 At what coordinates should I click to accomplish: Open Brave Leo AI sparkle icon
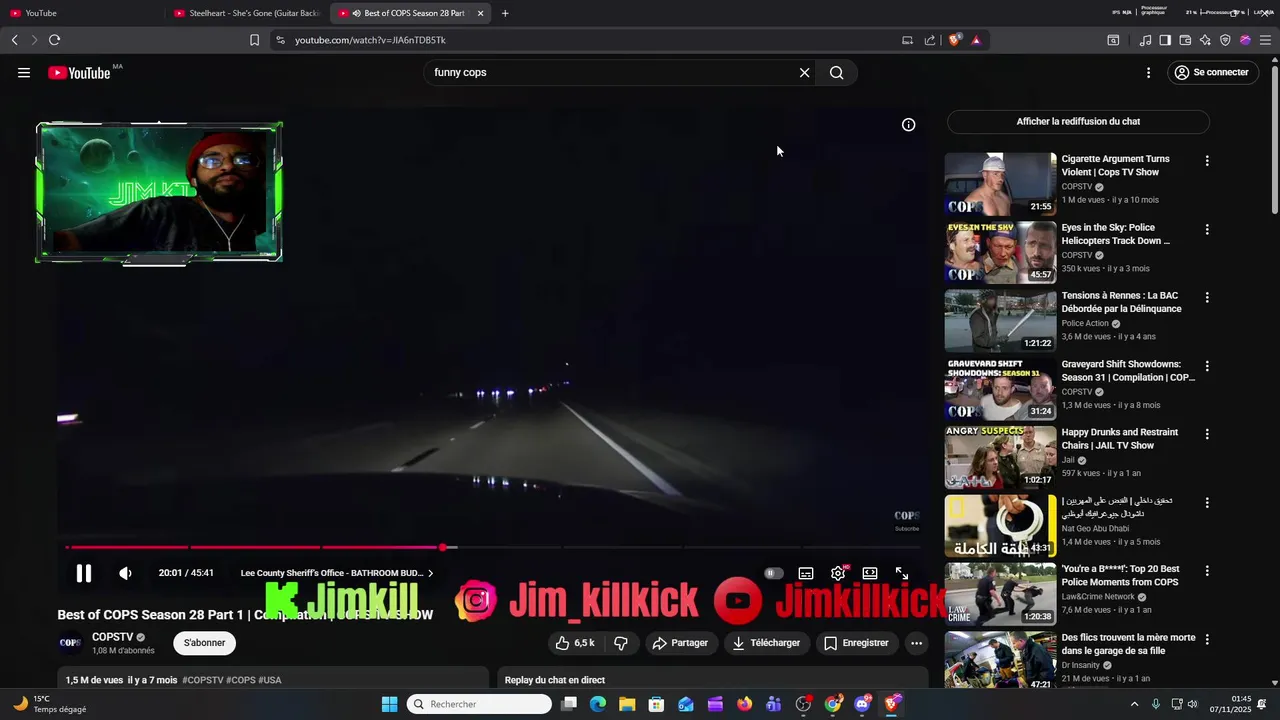pos(1205,40)
